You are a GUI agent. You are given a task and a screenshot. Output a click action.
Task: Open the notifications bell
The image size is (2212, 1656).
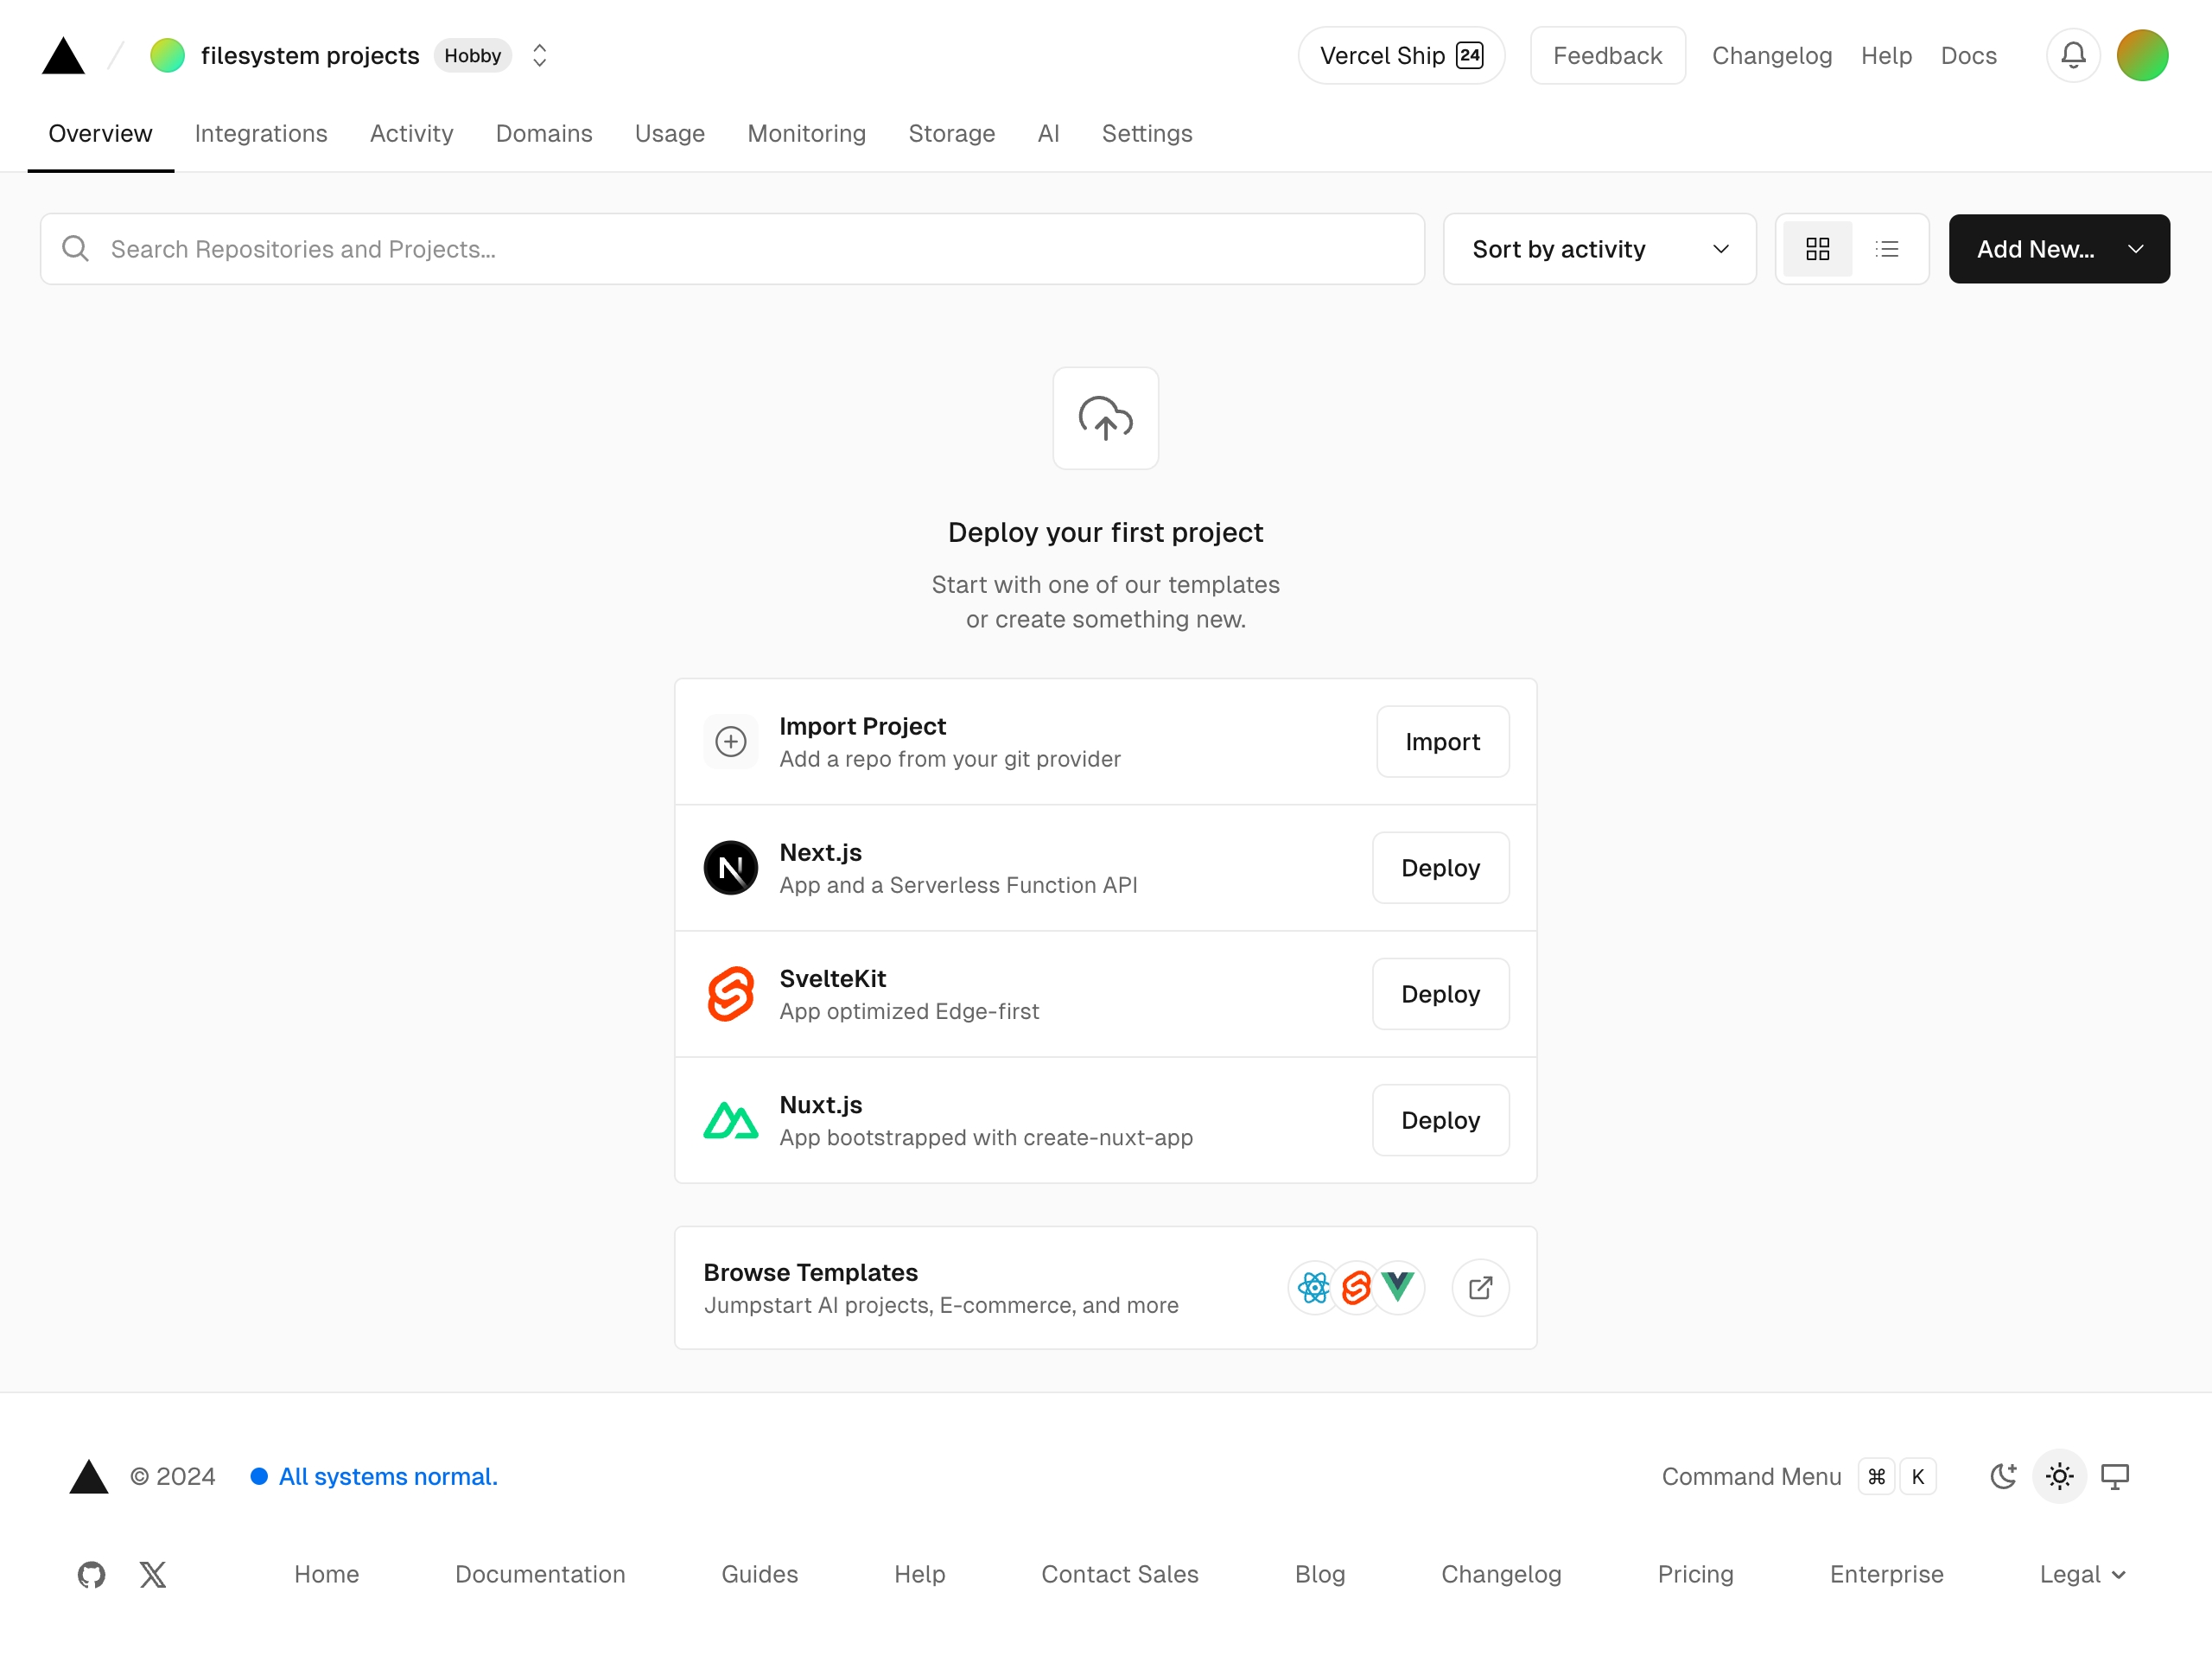point(2073,55)
